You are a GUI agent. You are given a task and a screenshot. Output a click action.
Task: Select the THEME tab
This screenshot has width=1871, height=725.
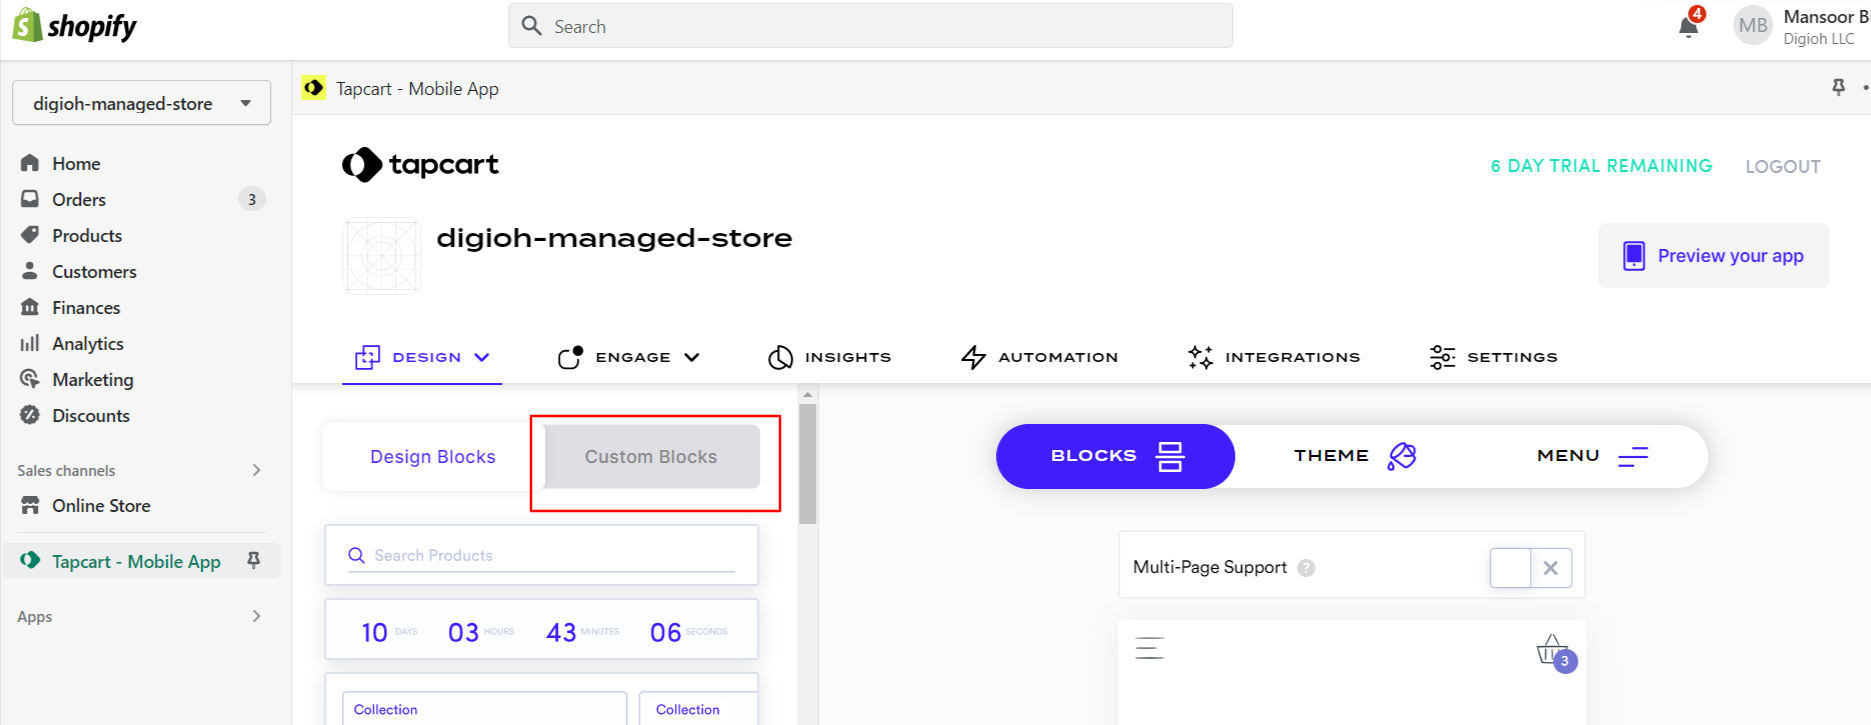tap(1354, 456)
